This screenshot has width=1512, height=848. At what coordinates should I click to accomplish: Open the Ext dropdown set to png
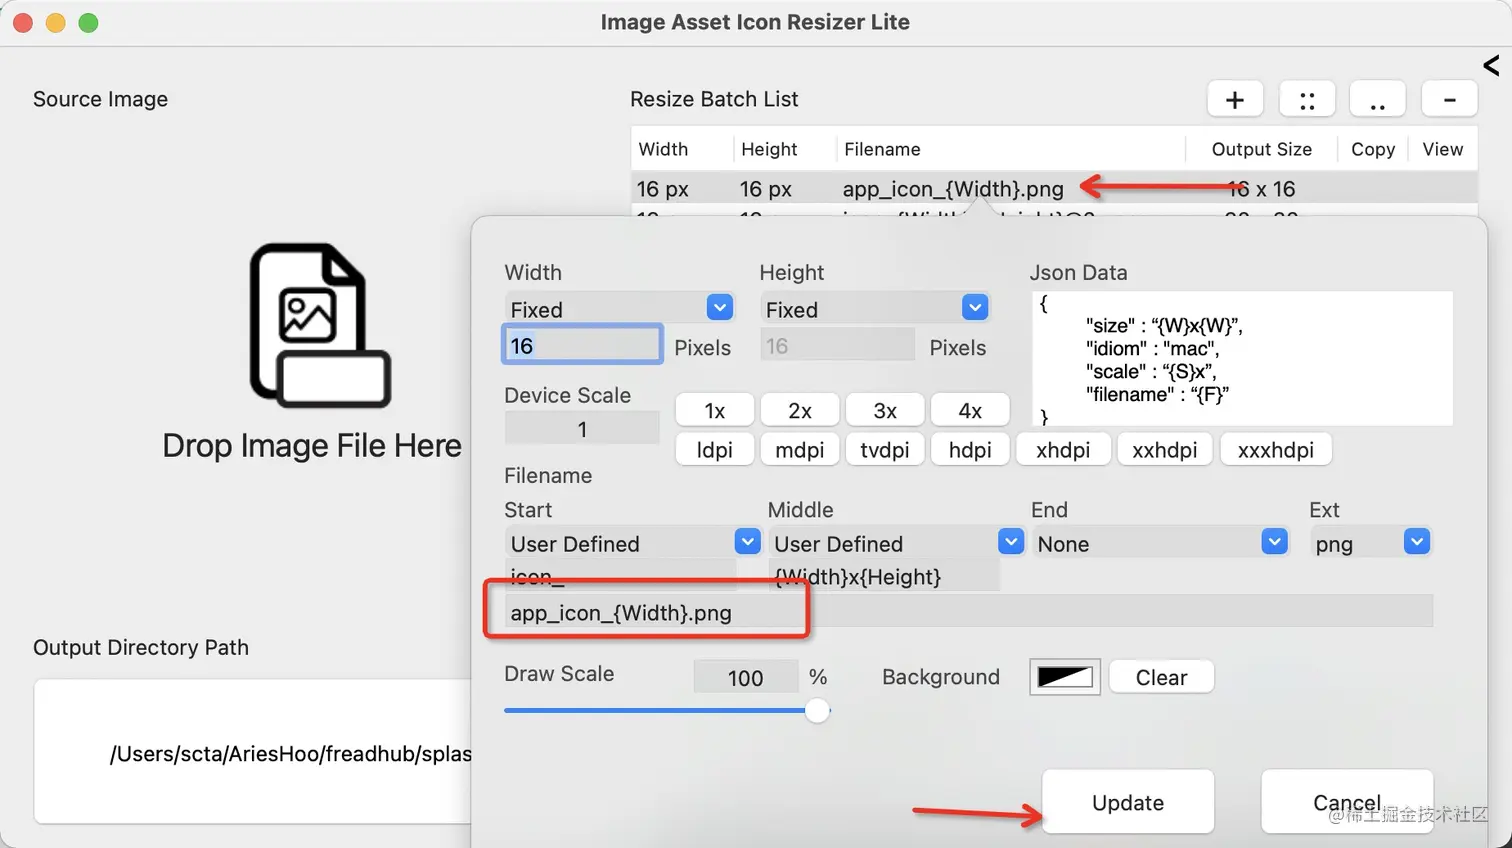click(1370, 542)
